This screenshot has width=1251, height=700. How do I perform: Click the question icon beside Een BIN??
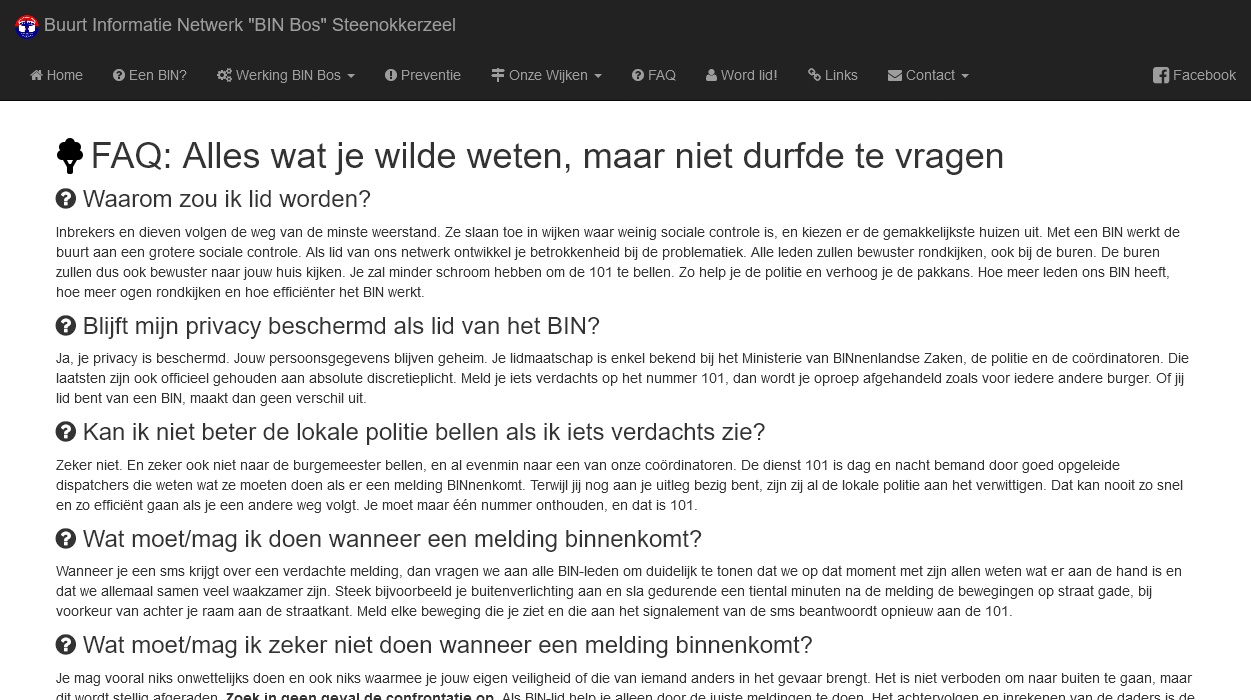[119, 75]
